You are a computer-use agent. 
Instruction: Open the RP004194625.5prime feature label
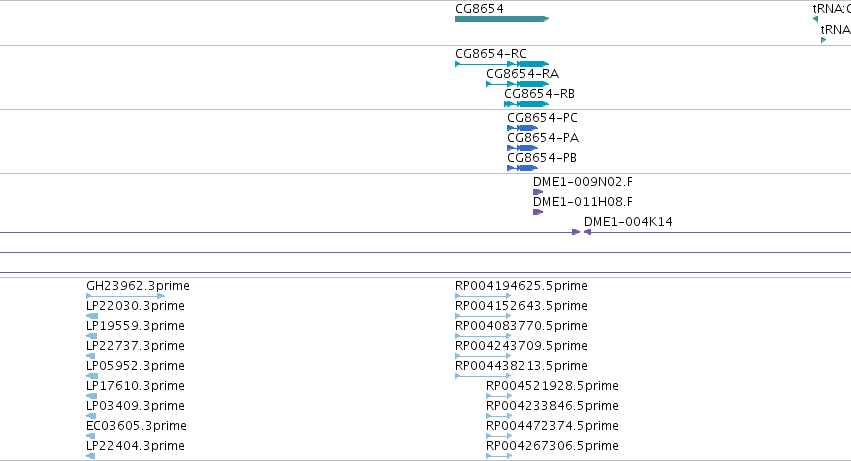point(521,286)
